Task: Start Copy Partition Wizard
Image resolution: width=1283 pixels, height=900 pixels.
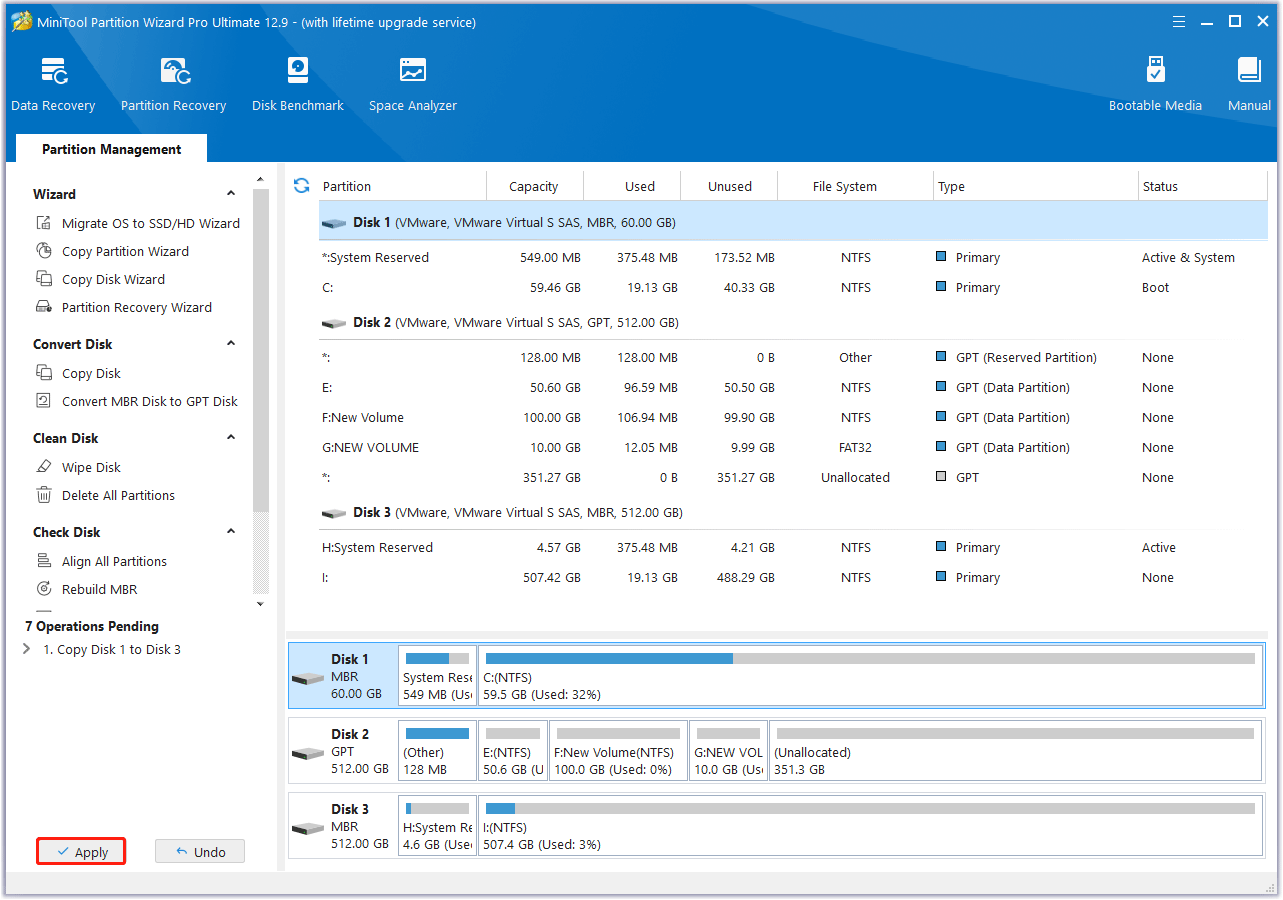Action: pyautogui.click(x=113, y=251)
